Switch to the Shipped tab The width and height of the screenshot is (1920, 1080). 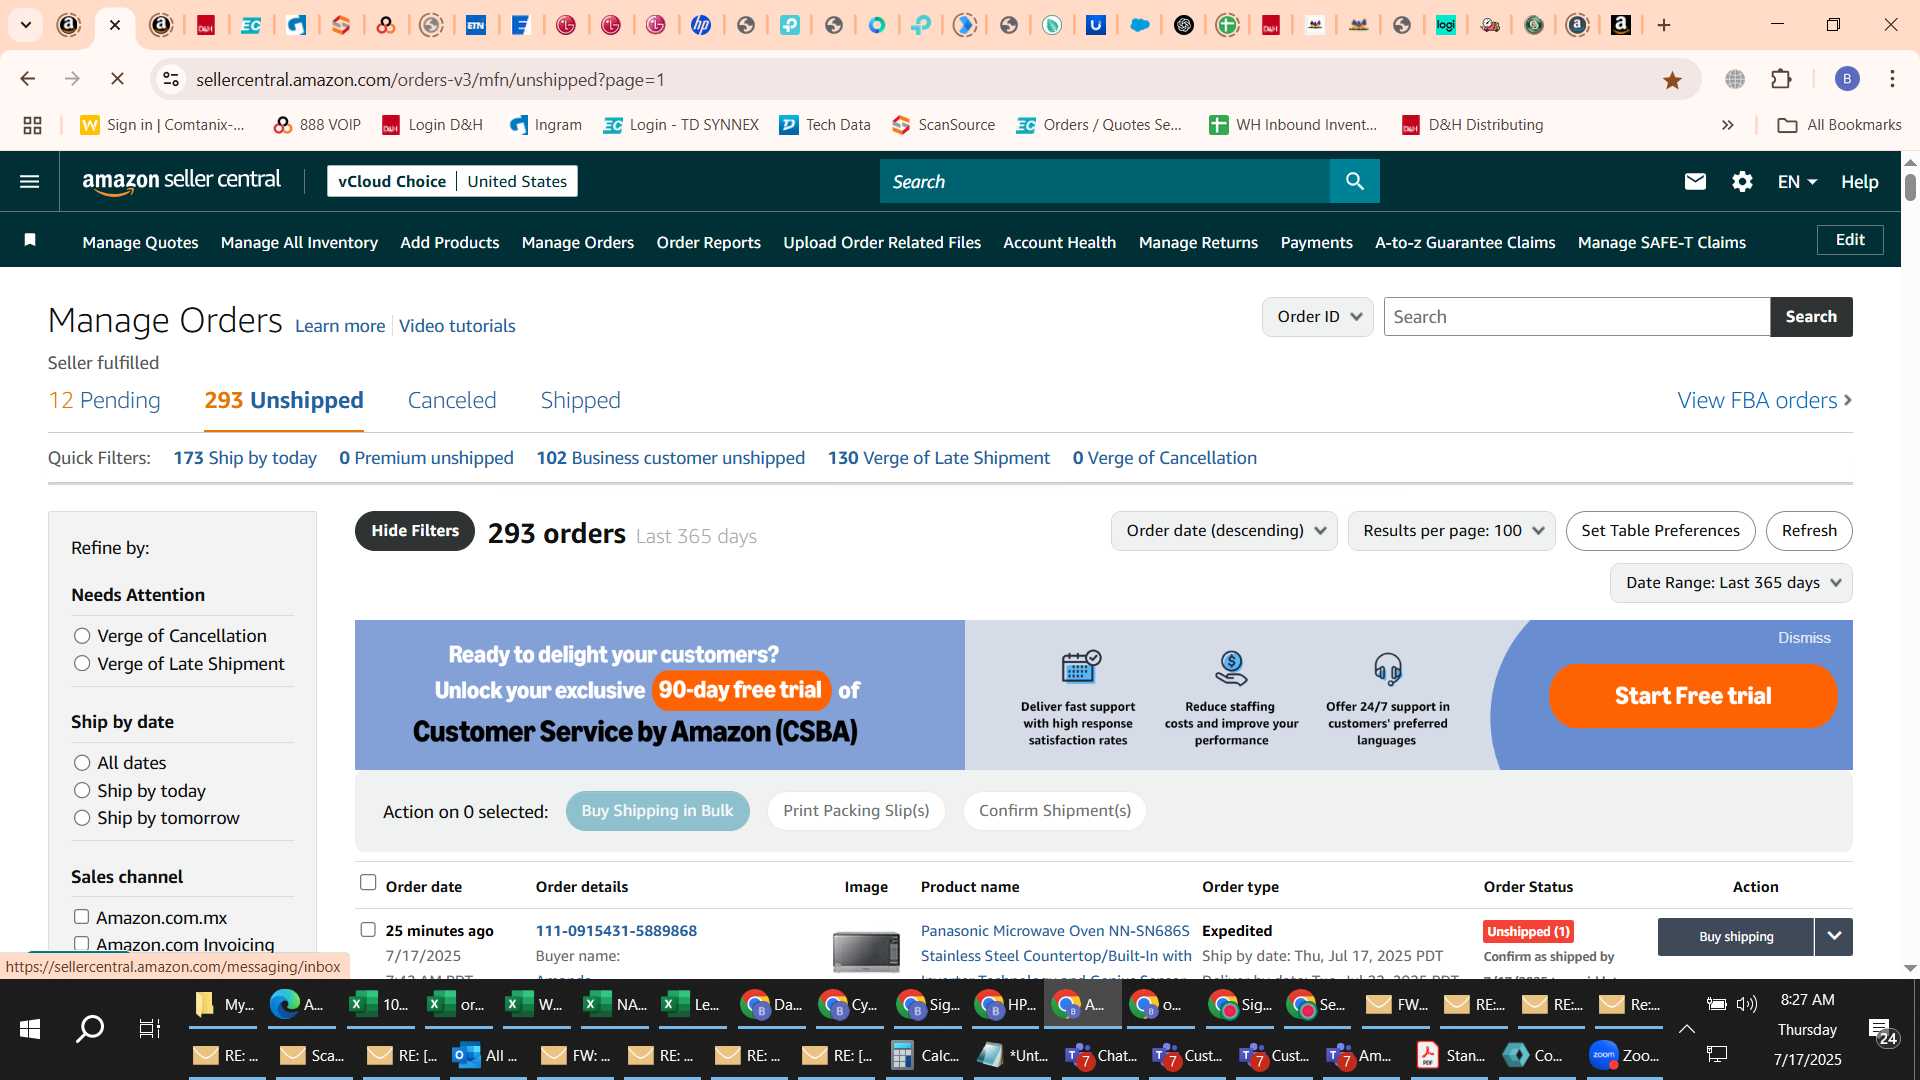[x=580, y=400]
